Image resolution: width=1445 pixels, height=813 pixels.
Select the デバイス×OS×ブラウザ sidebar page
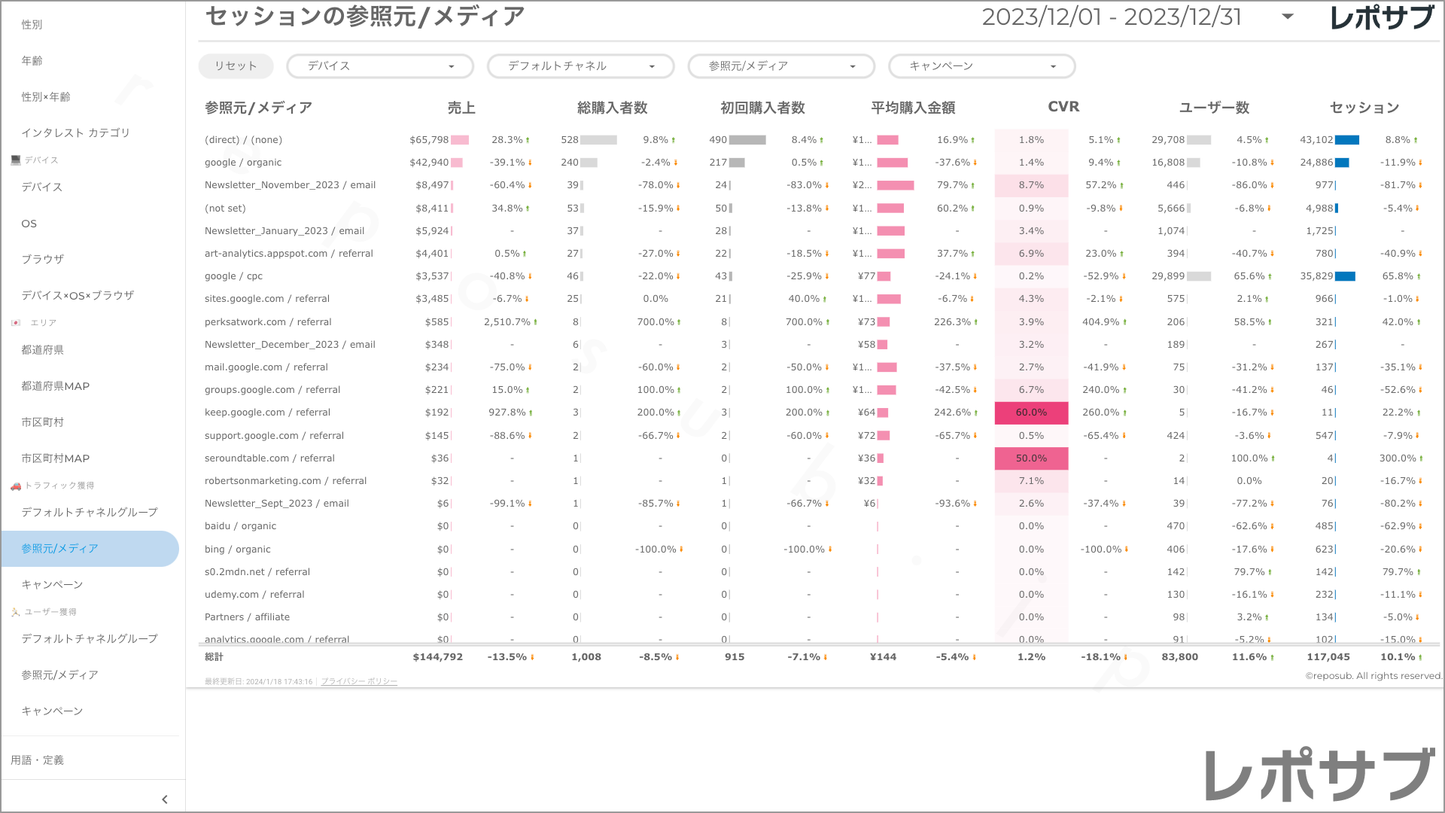[78, 295]
